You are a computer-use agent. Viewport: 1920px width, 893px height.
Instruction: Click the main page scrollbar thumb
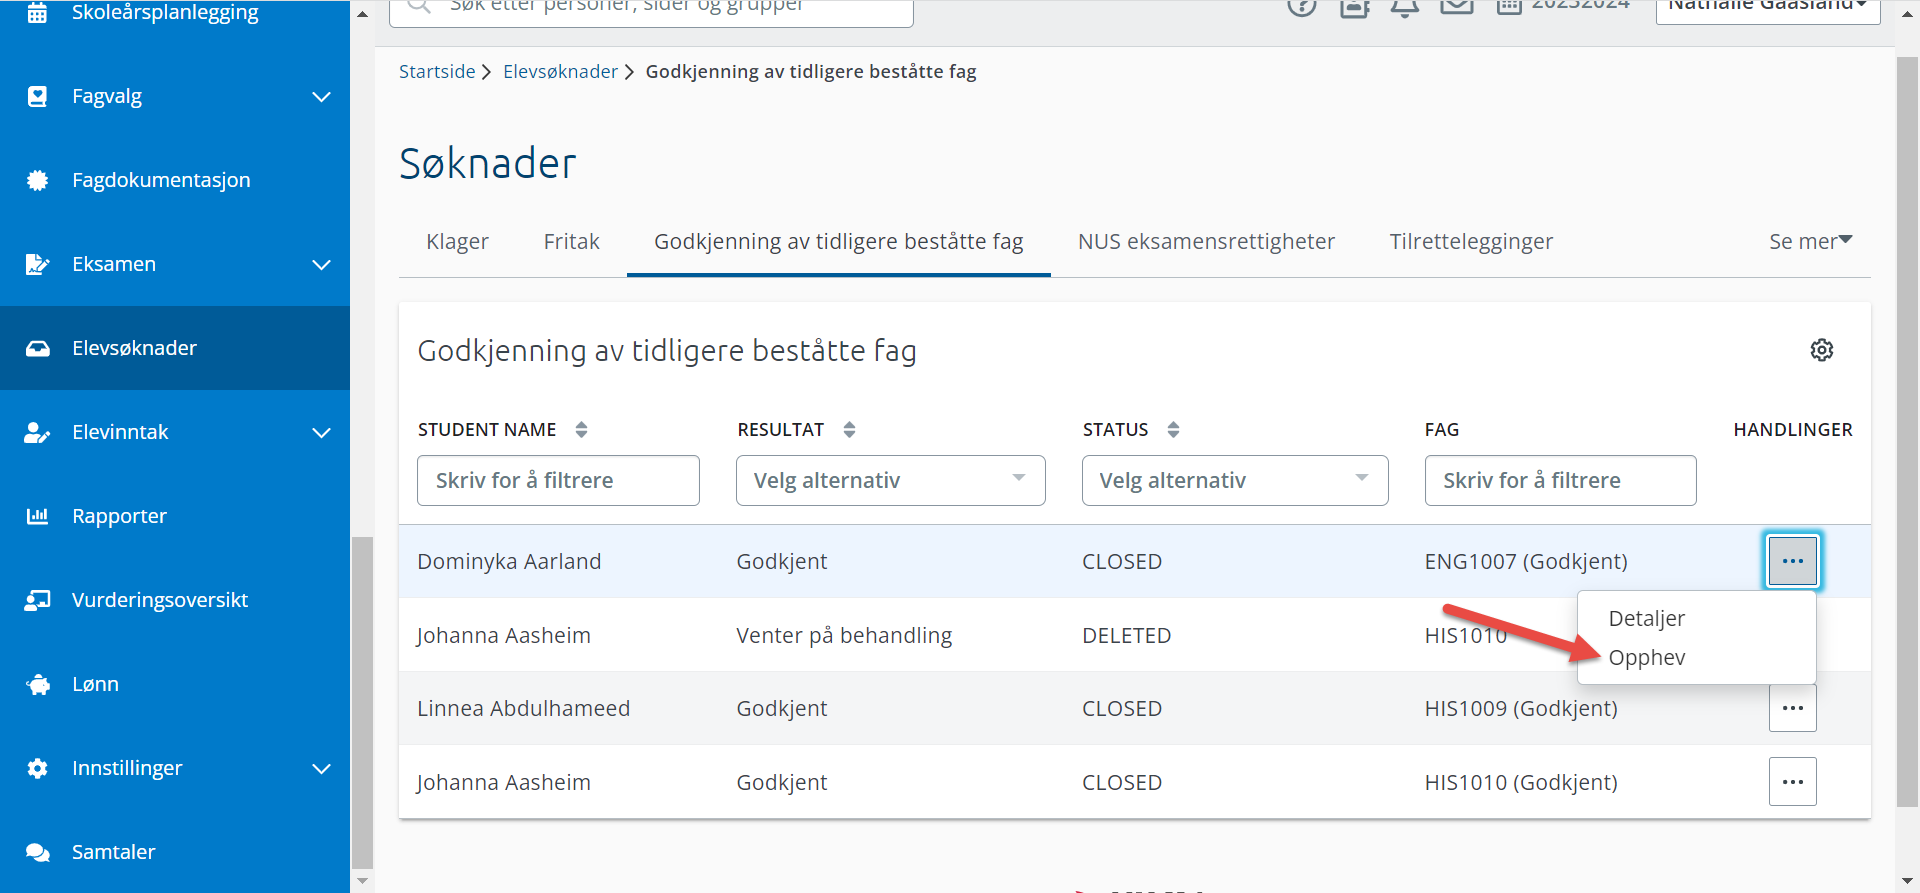pos(1907,431)
